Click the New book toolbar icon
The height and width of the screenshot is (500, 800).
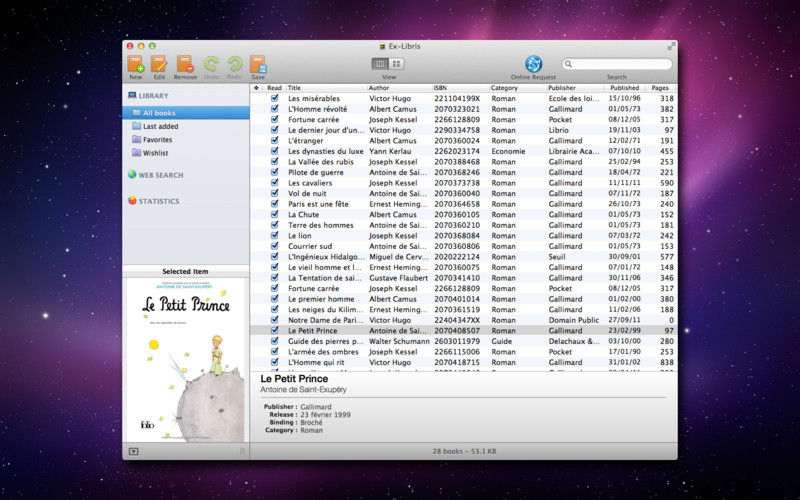tap(136, 64)
